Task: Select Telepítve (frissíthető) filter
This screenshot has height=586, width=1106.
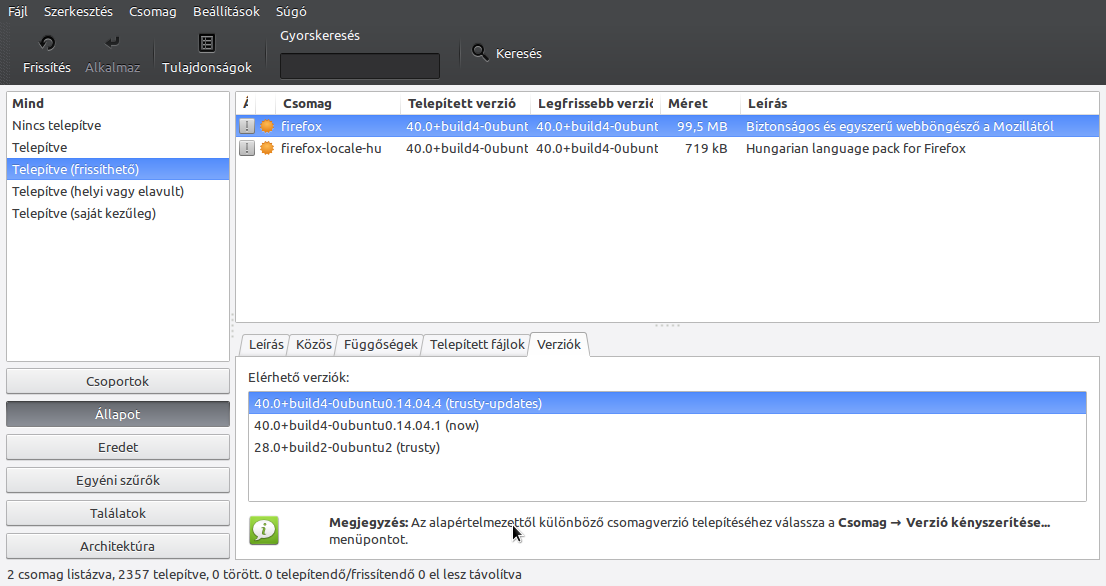Action: click(118, 169)
